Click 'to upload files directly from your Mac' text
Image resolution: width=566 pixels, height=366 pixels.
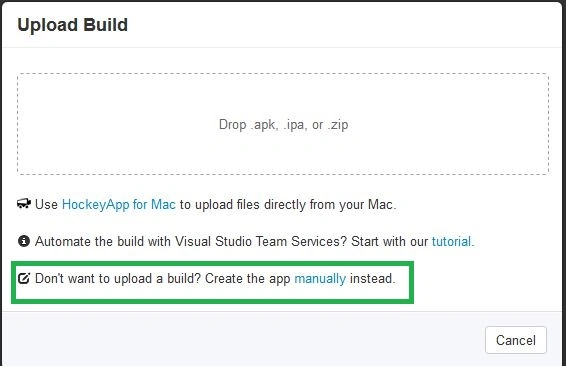[x=288, y=204]
